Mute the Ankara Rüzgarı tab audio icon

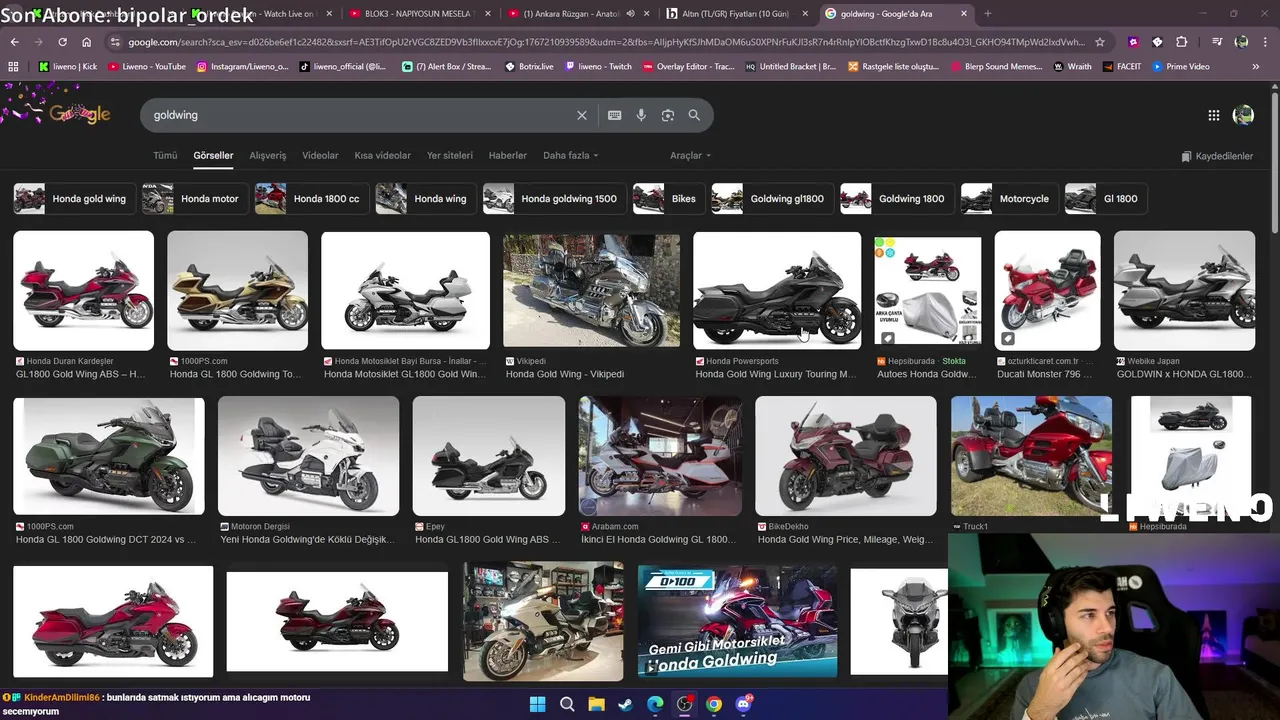click(631, 14)
